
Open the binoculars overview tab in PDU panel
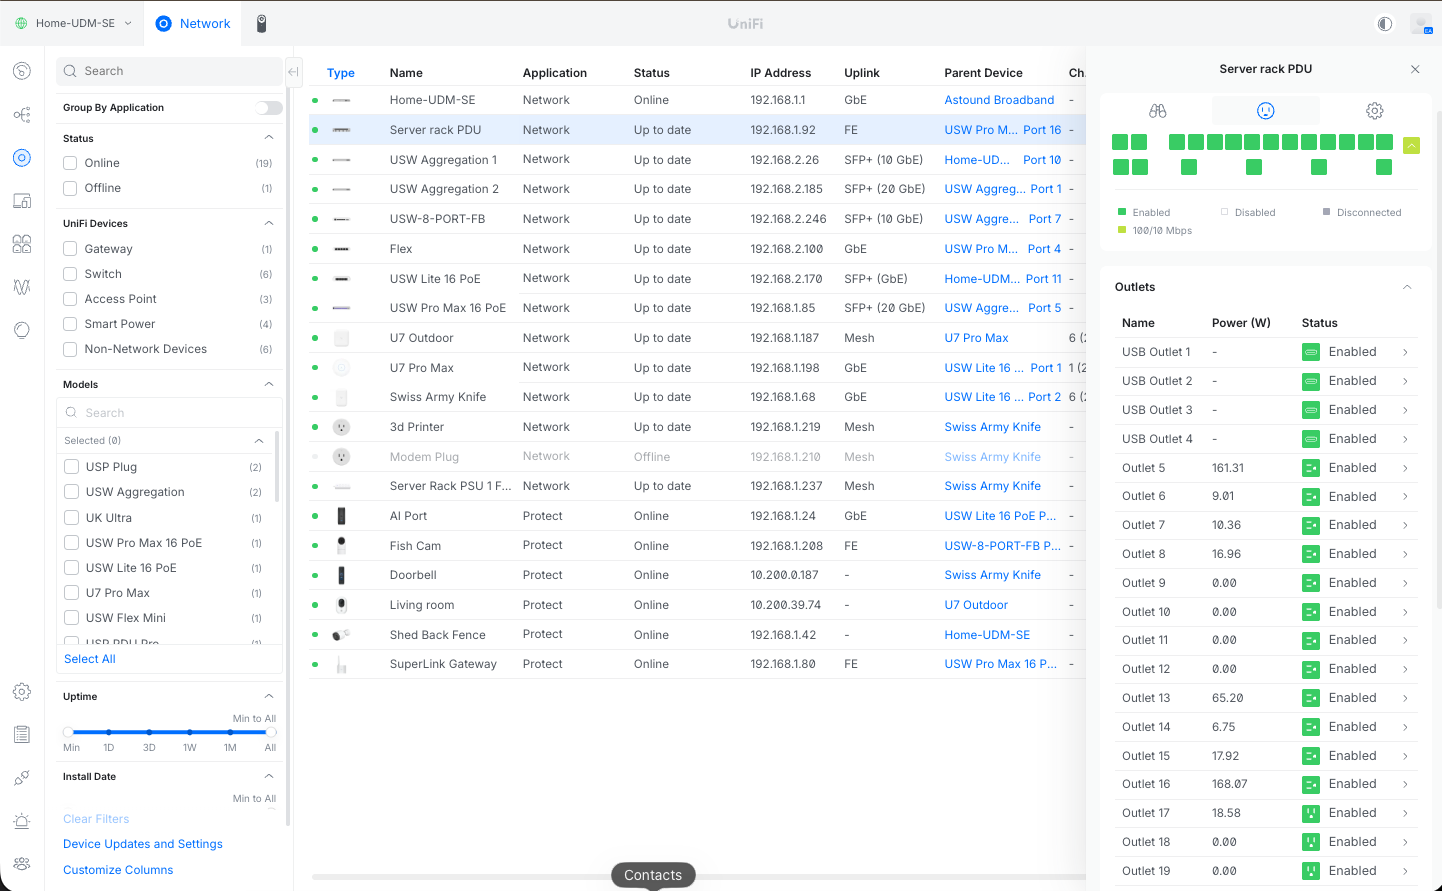coord(1157,111)
